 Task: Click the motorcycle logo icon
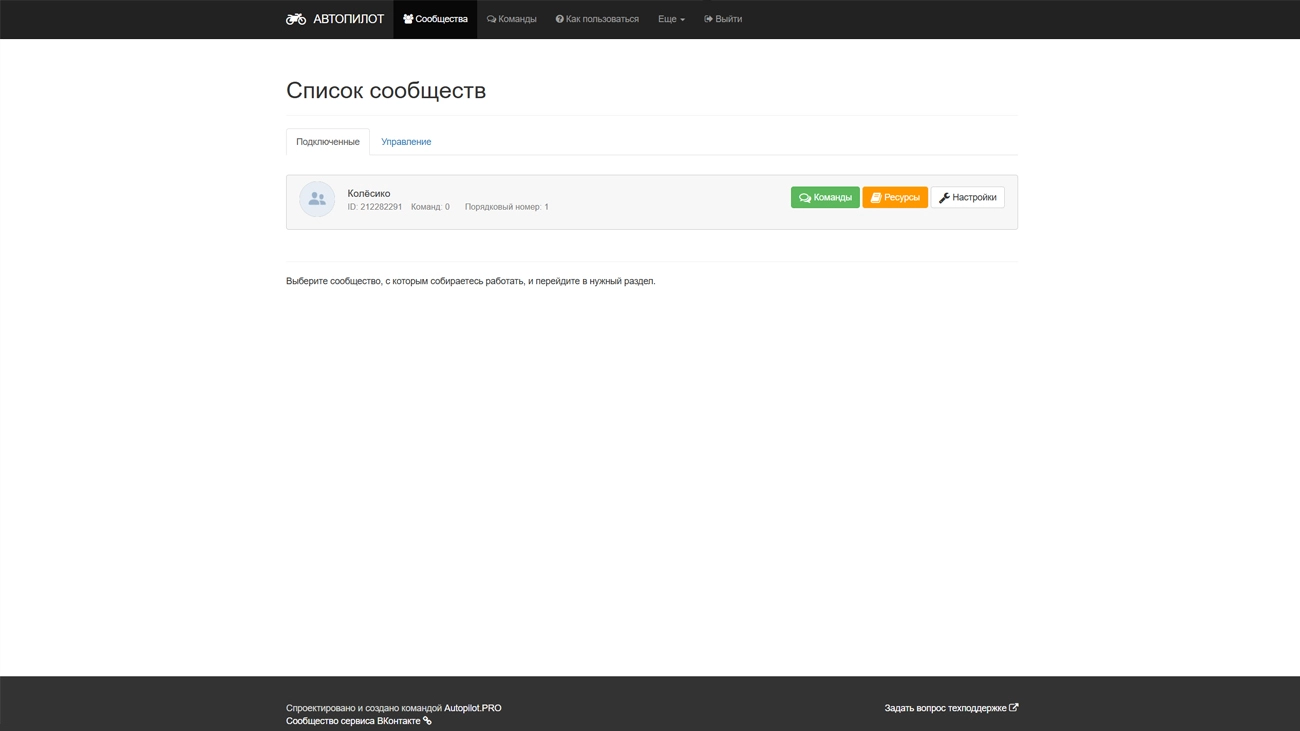coord(296,19)
